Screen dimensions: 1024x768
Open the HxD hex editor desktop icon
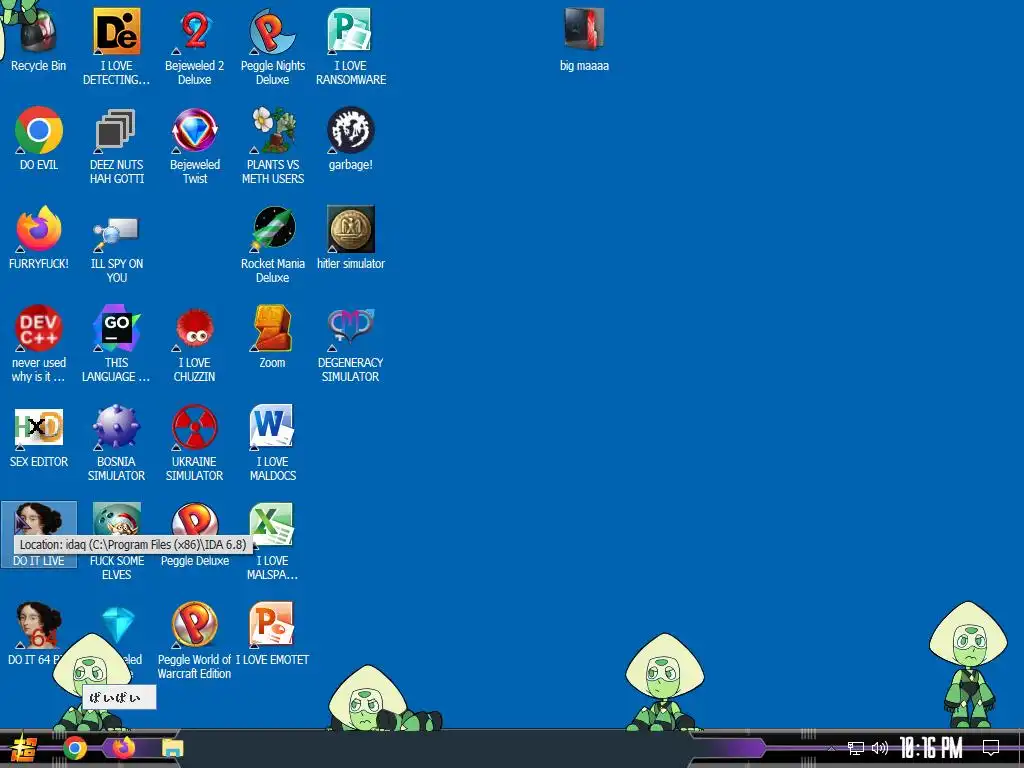(39, 436)
